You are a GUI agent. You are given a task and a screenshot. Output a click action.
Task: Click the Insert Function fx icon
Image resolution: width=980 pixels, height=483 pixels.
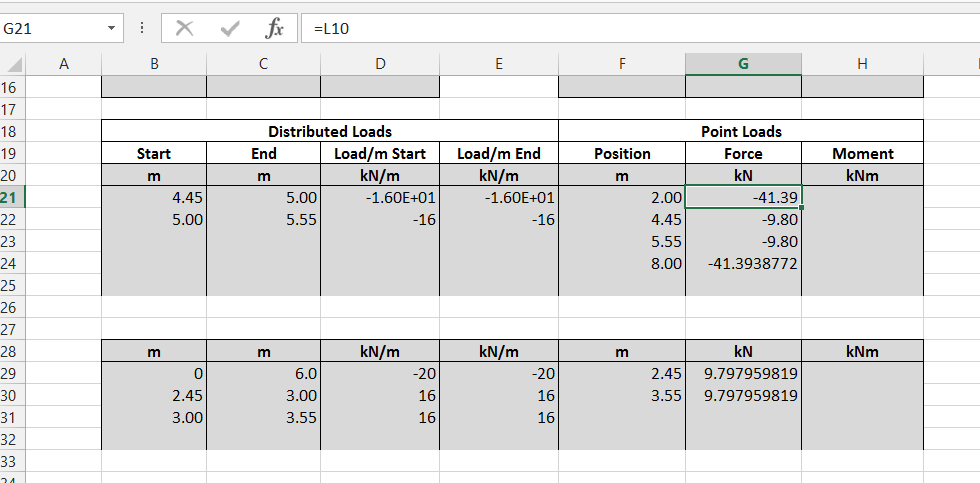(273, 29)
